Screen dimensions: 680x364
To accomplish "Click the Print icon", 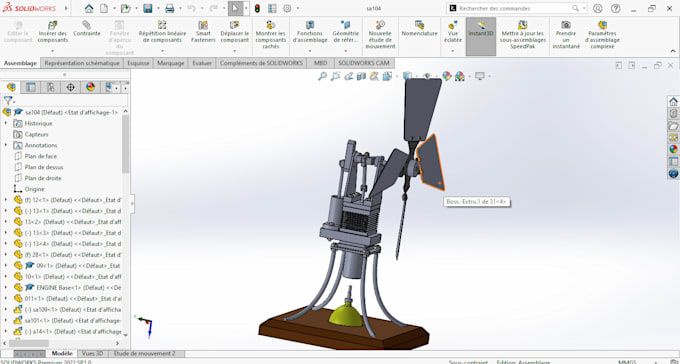I will coord(170,8).
